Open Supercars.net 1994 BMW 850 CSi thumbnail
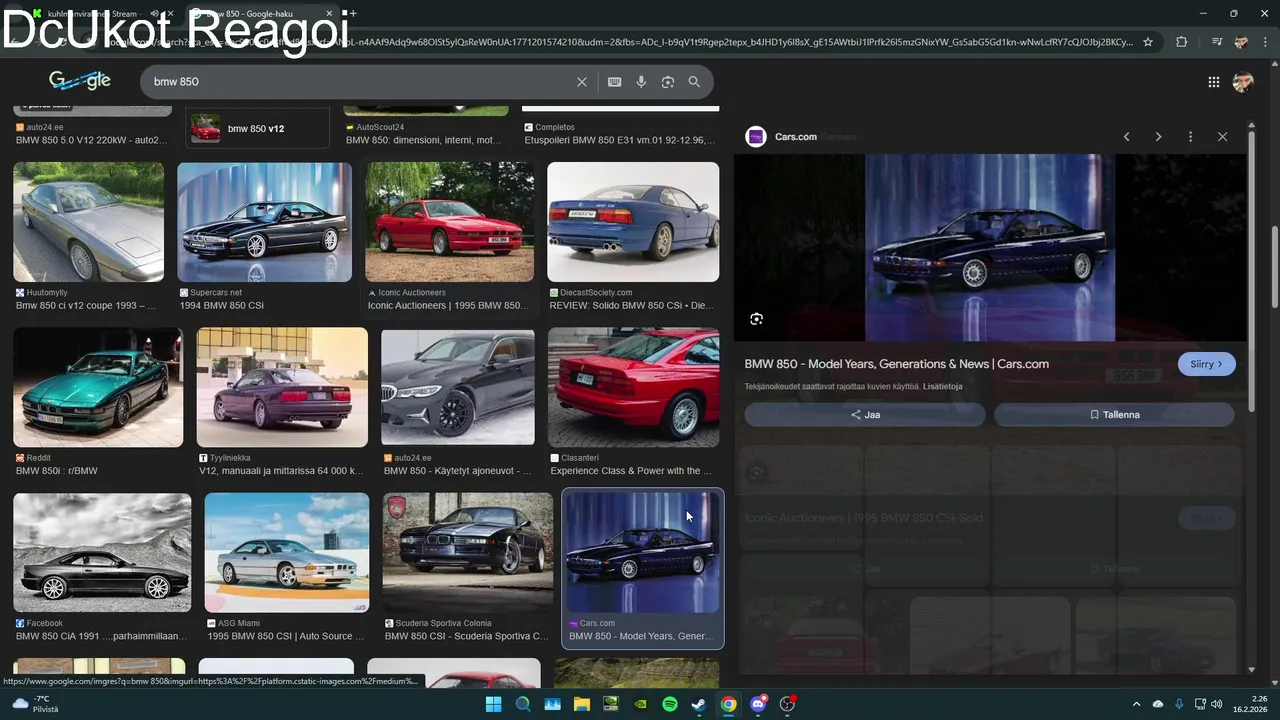The image size is (1280, 720). coord(264,222)
